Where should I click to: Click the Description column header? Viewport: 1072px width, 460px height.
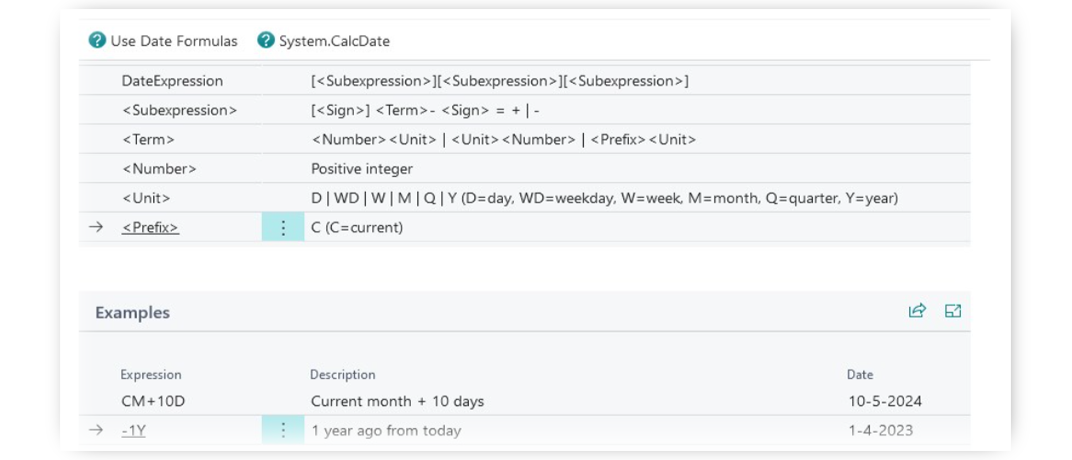tap(343, 375)
